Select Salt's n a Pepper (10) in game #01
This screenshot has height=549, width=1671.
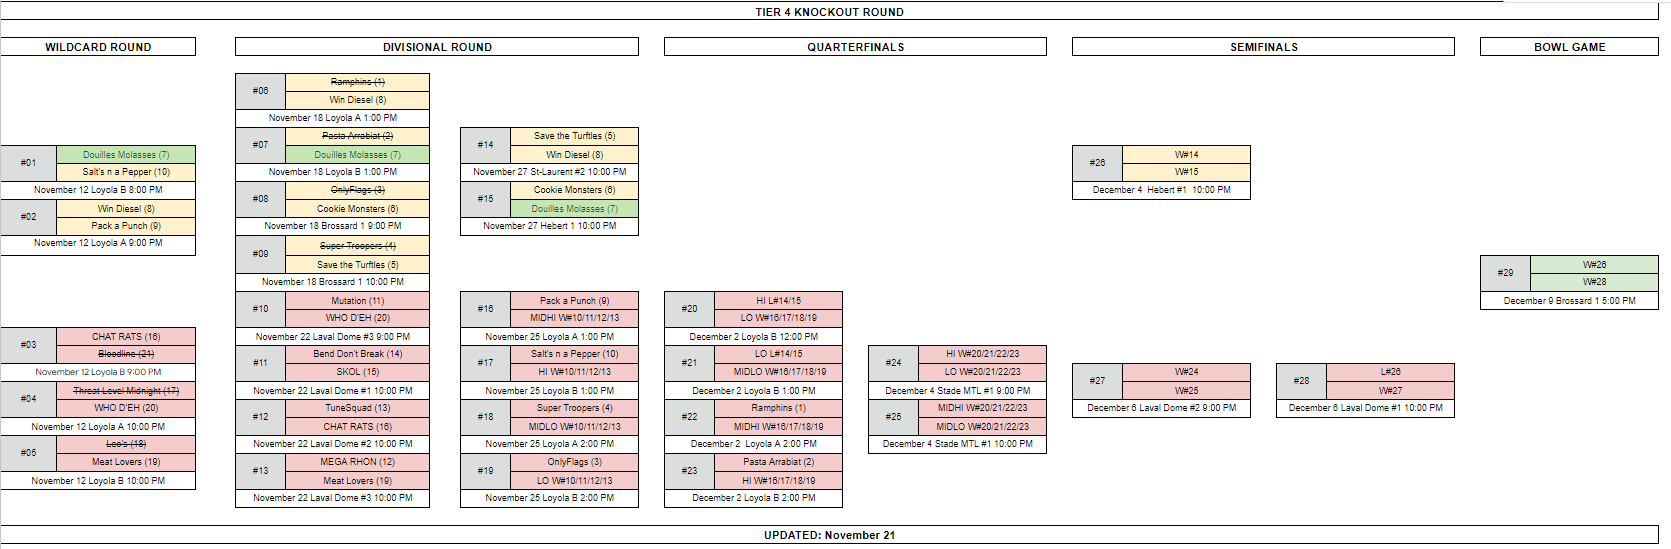(126, 172)
